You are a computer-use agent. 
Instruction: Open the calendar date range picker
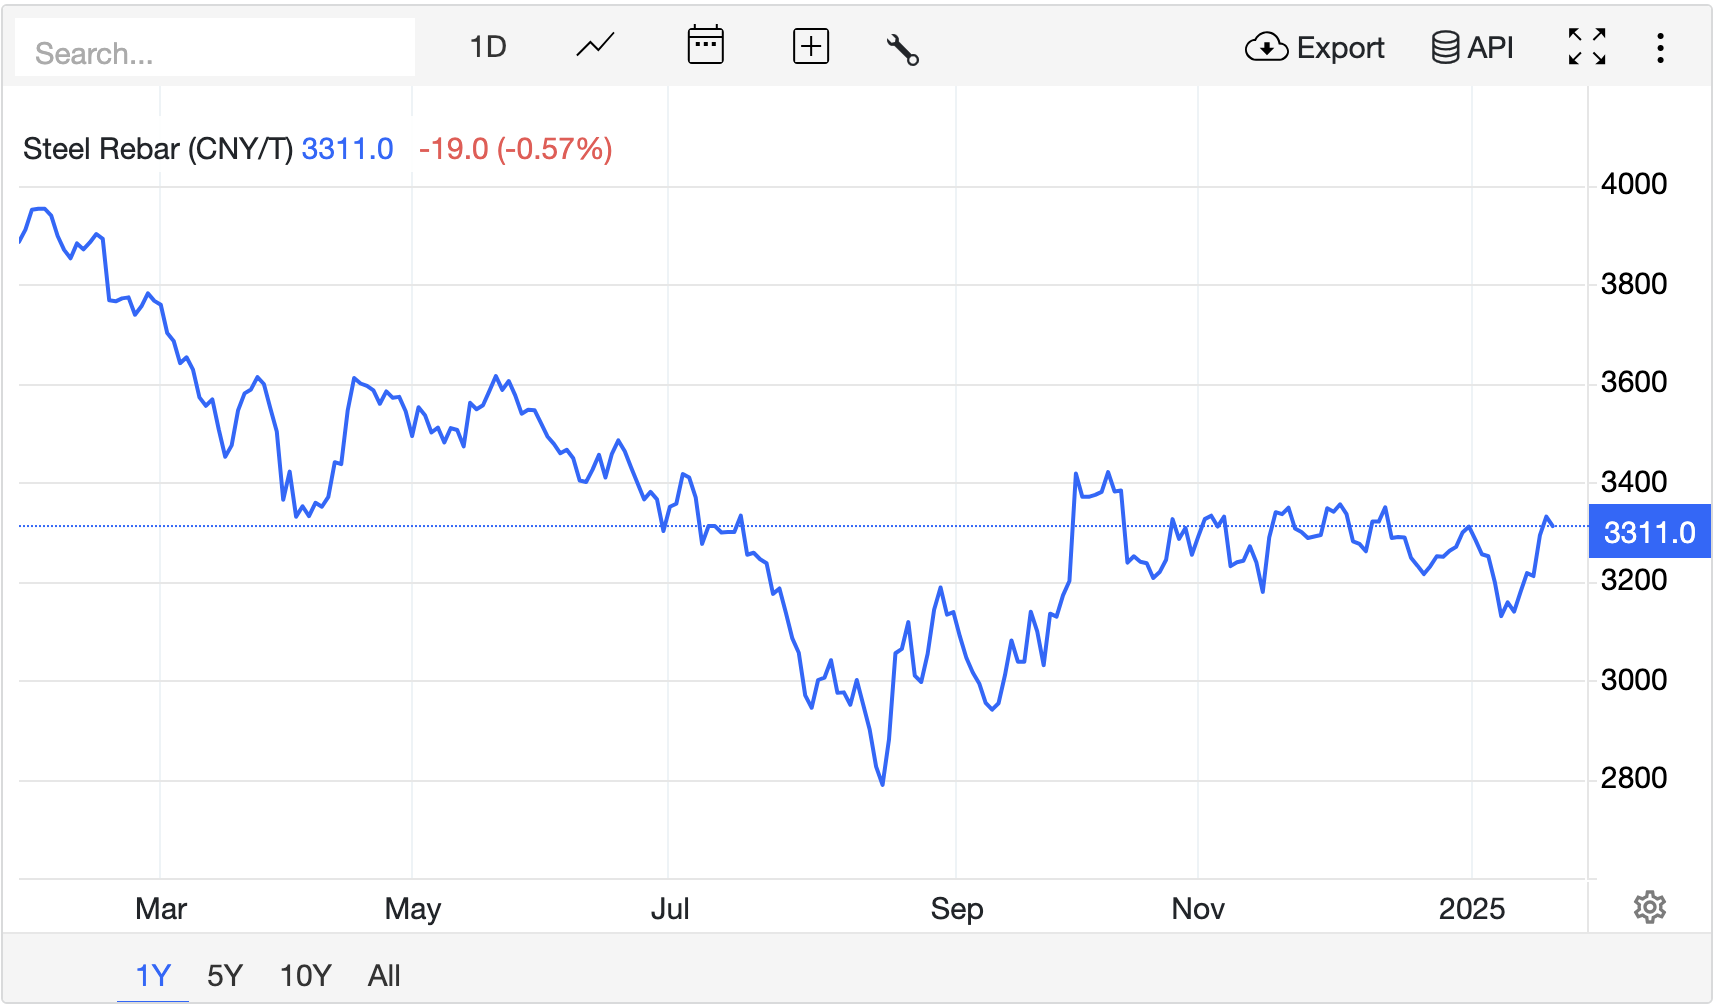click(x=705, y=46)
